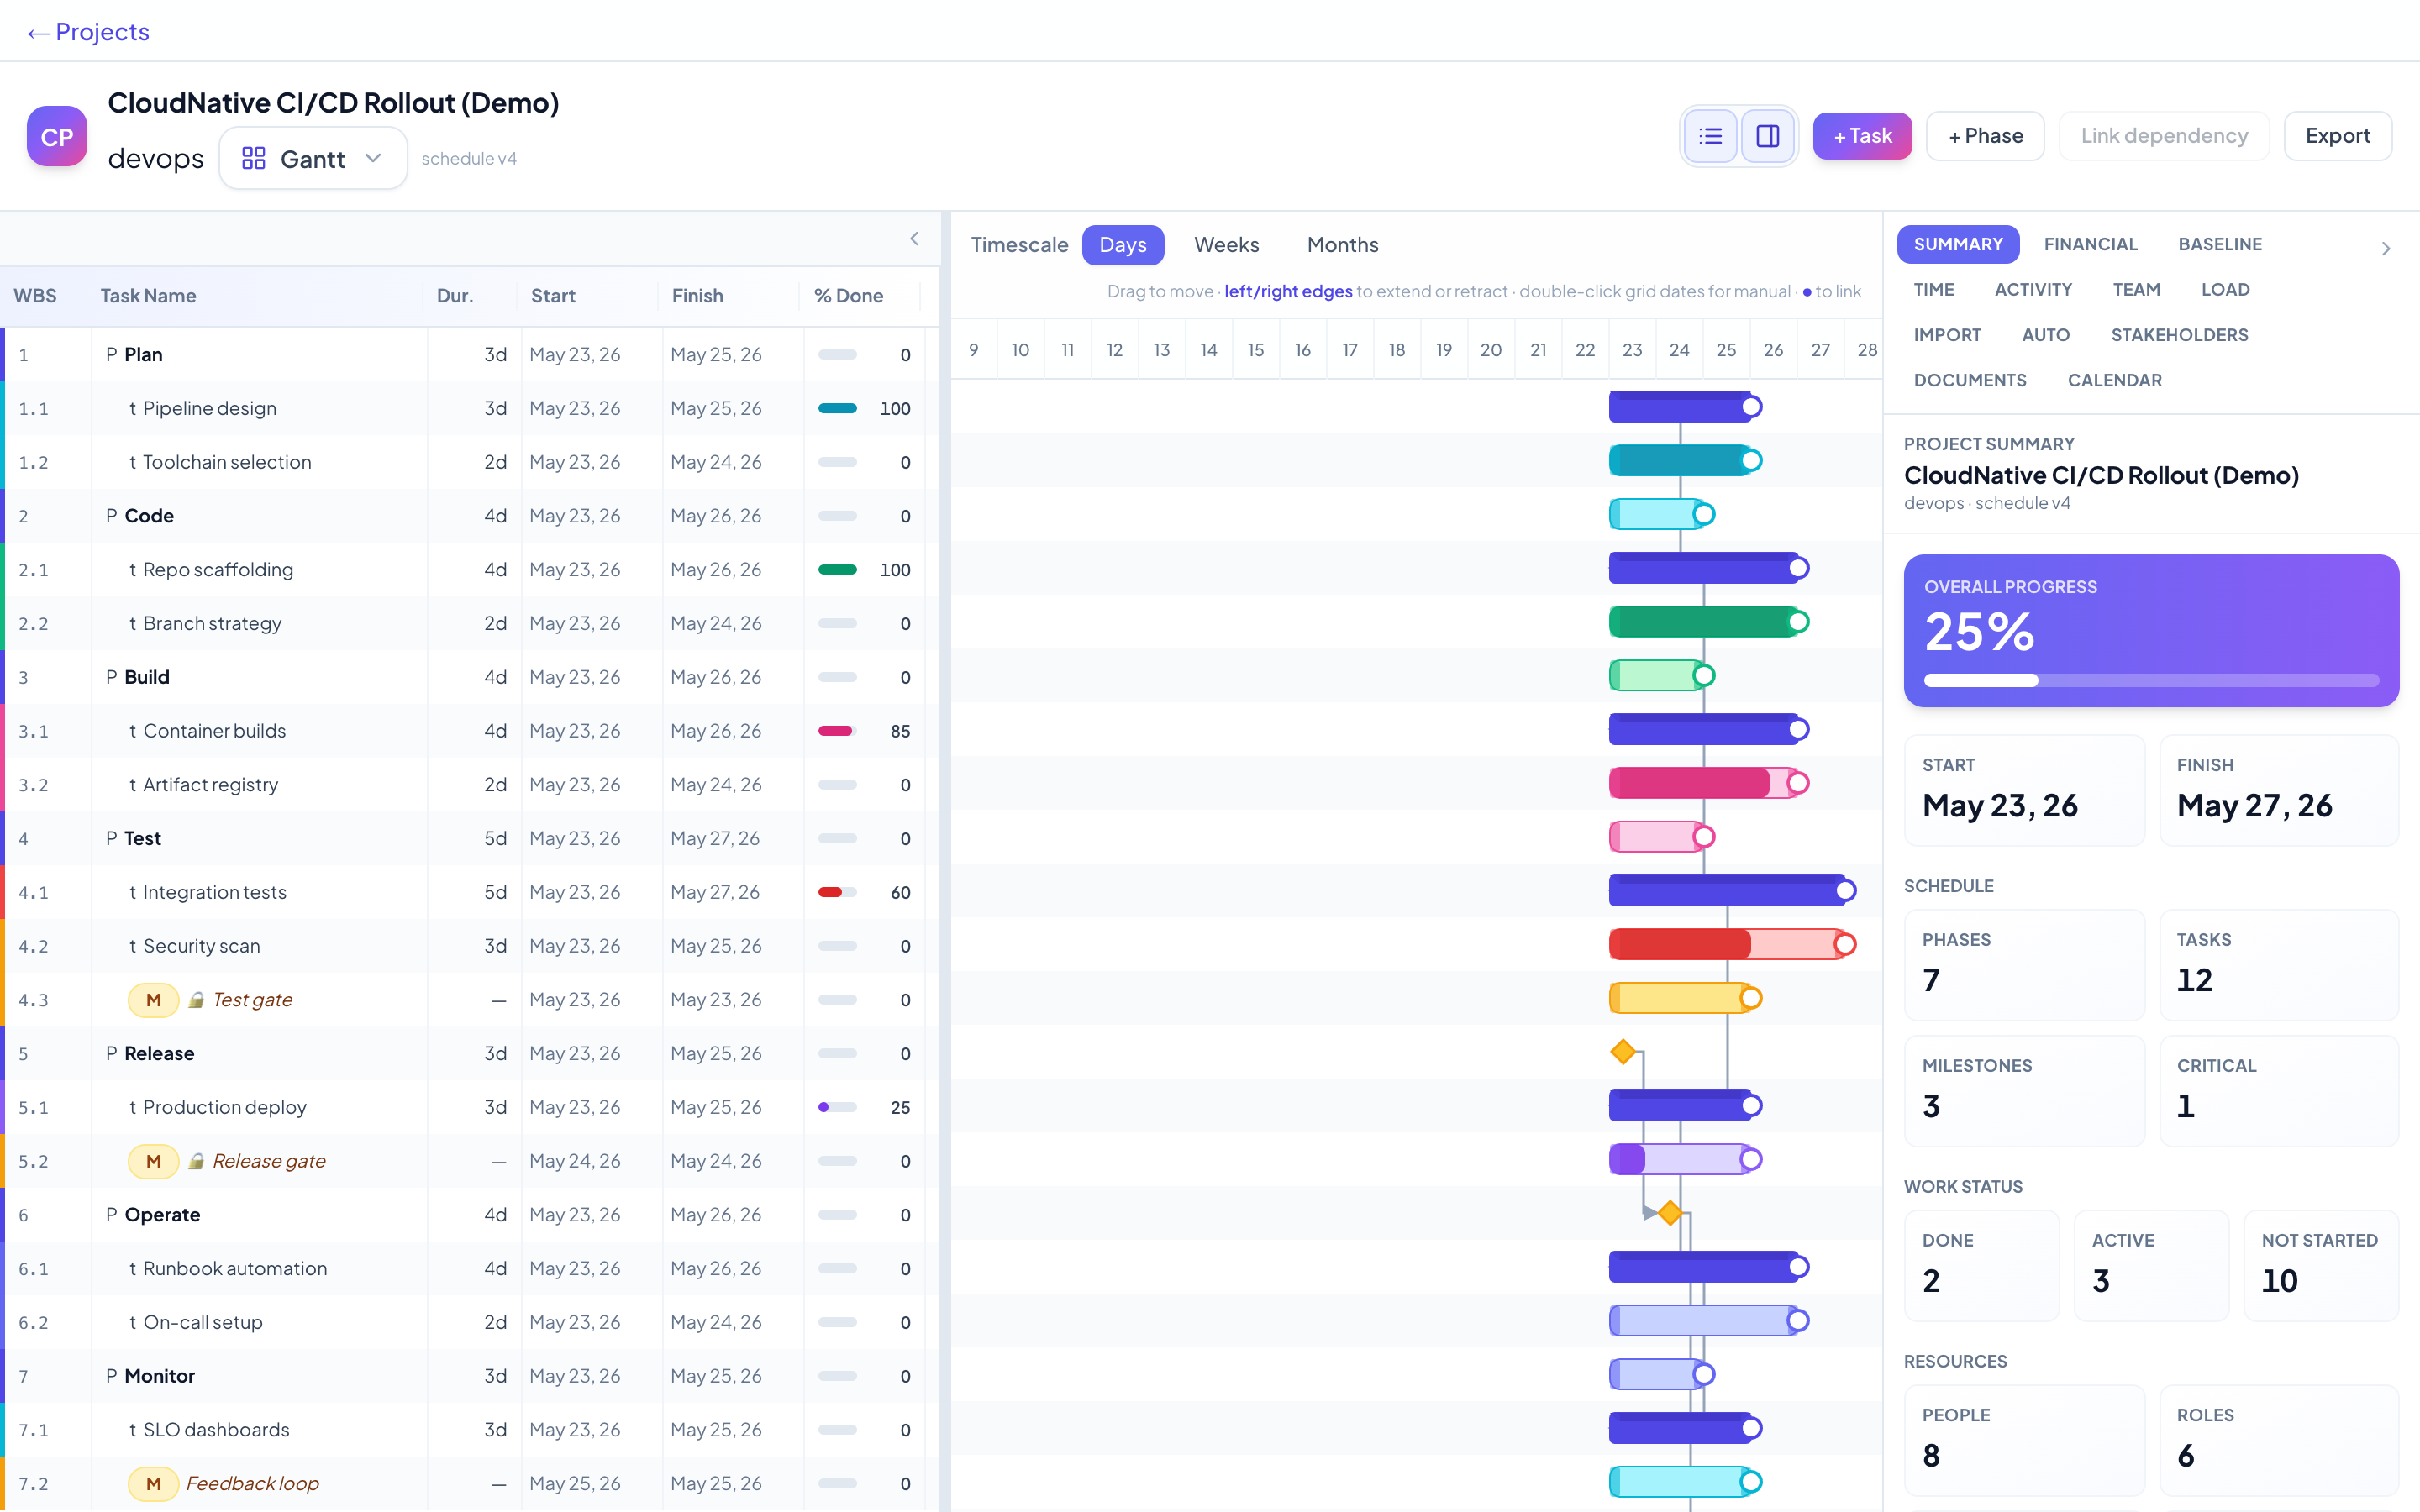Switch to the TIME tab

point(1933,289)
